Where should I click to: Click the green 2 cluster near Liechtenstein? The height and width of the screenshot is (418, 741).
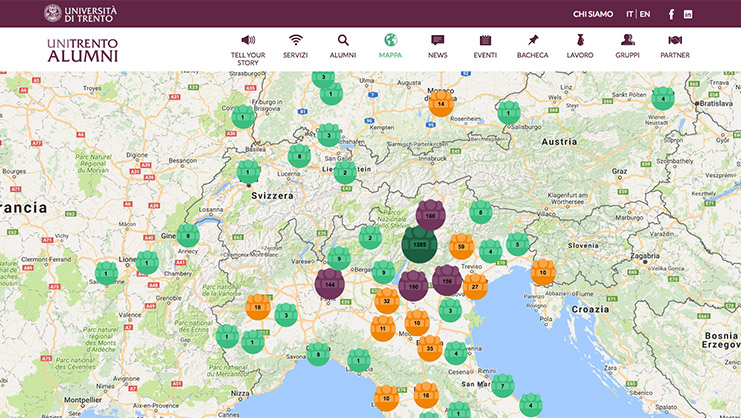click(345, 172)
